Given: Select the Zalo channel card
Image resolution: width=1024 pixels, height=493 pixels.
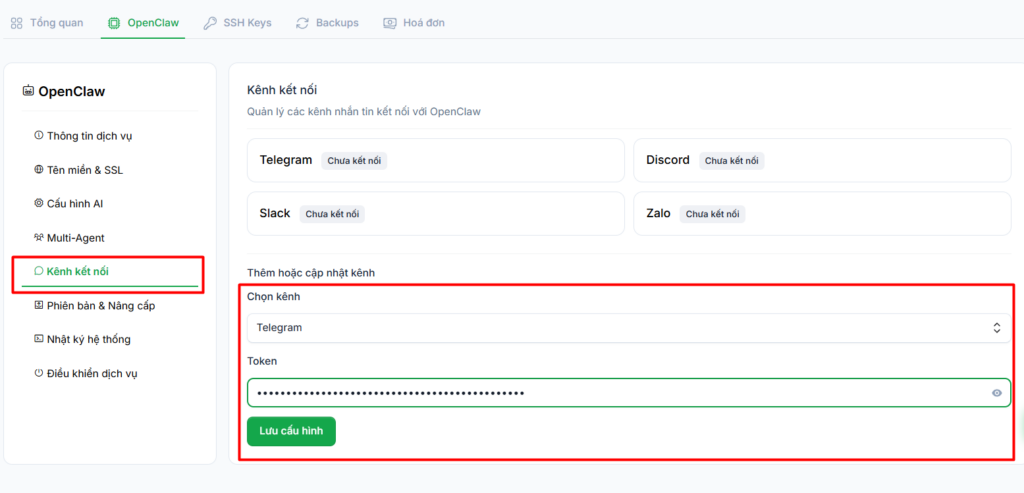Looking at the screenshot, I should click(822, 214).
